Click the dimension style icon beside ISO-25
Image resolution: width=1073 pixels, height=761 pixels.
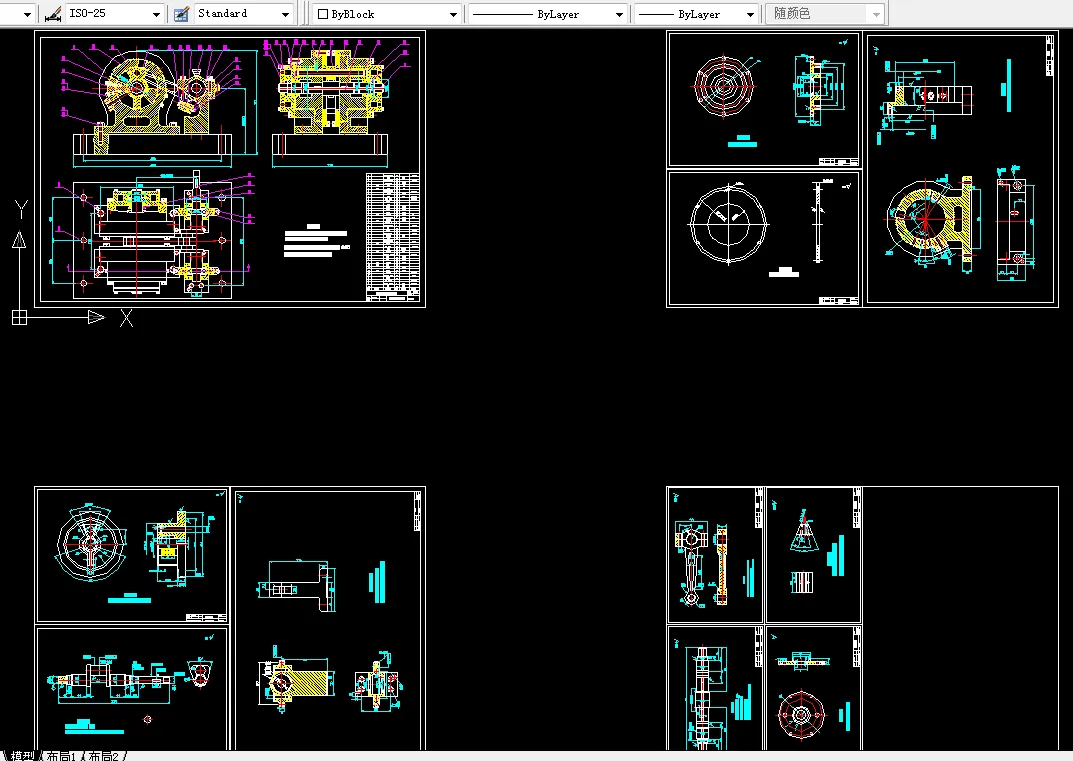(52, 14)
